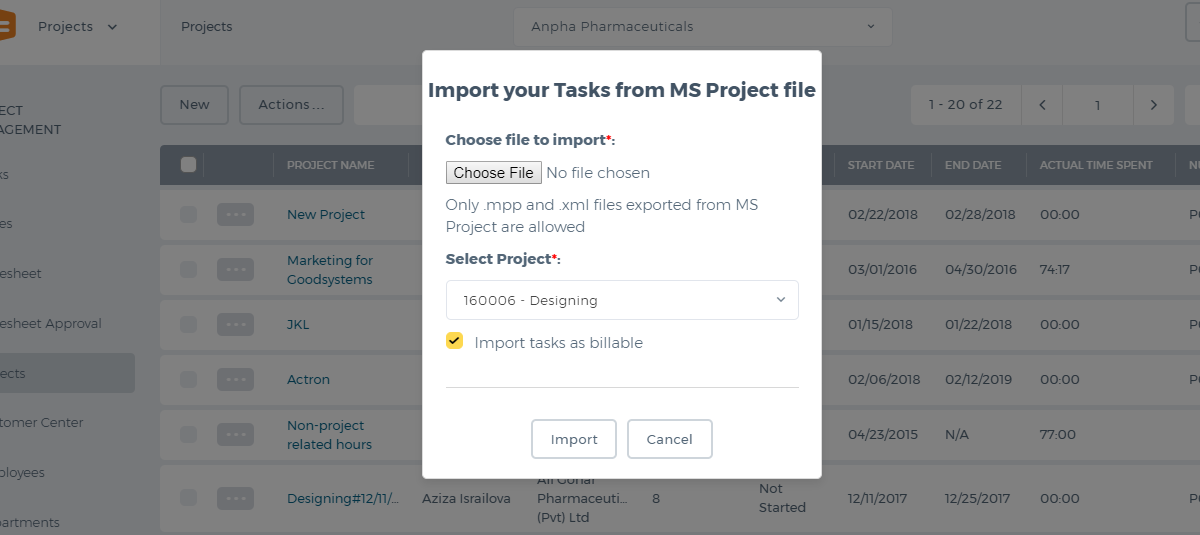The image size is (1200, 535).
Task: Uncheck Import tasks as billable
Action: [455, 341]
